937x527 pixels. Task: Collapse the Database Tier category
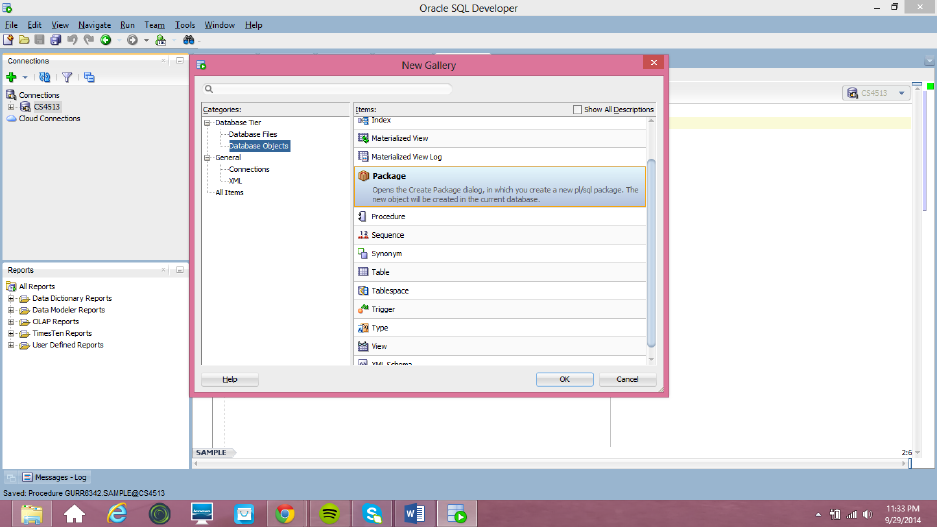point(207,122)
